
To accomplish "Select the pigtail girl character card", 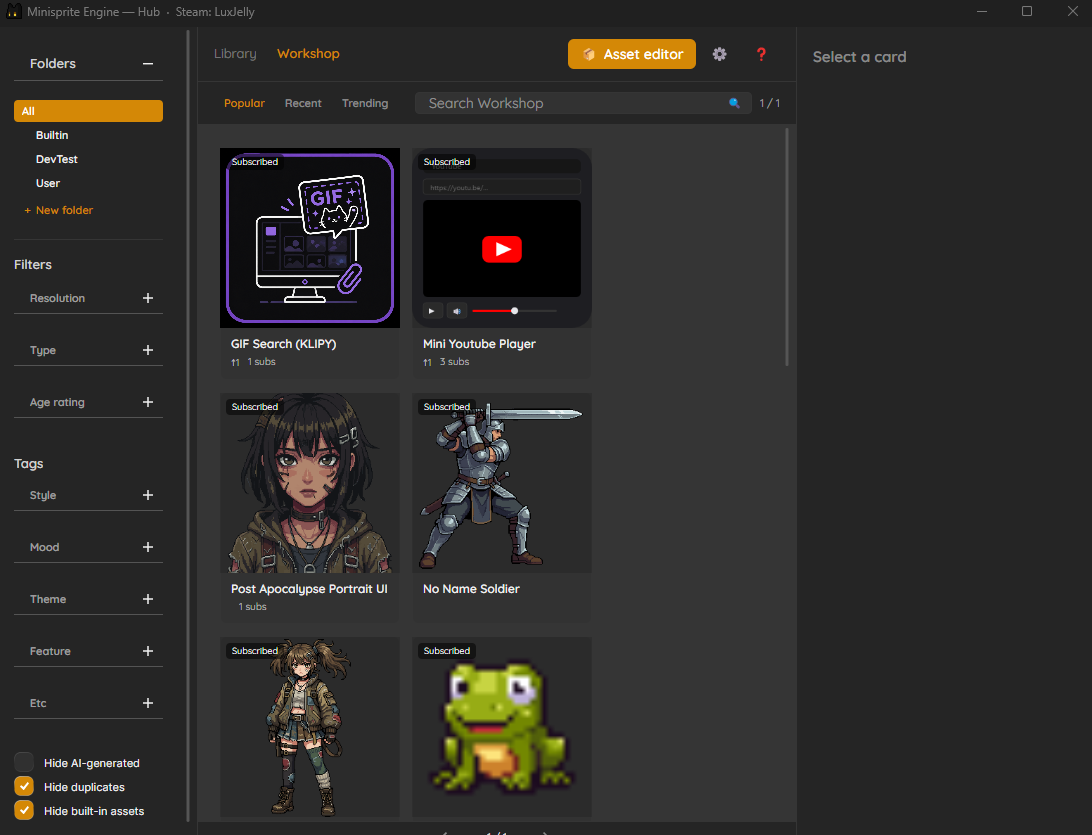I will tap(310, 727).
